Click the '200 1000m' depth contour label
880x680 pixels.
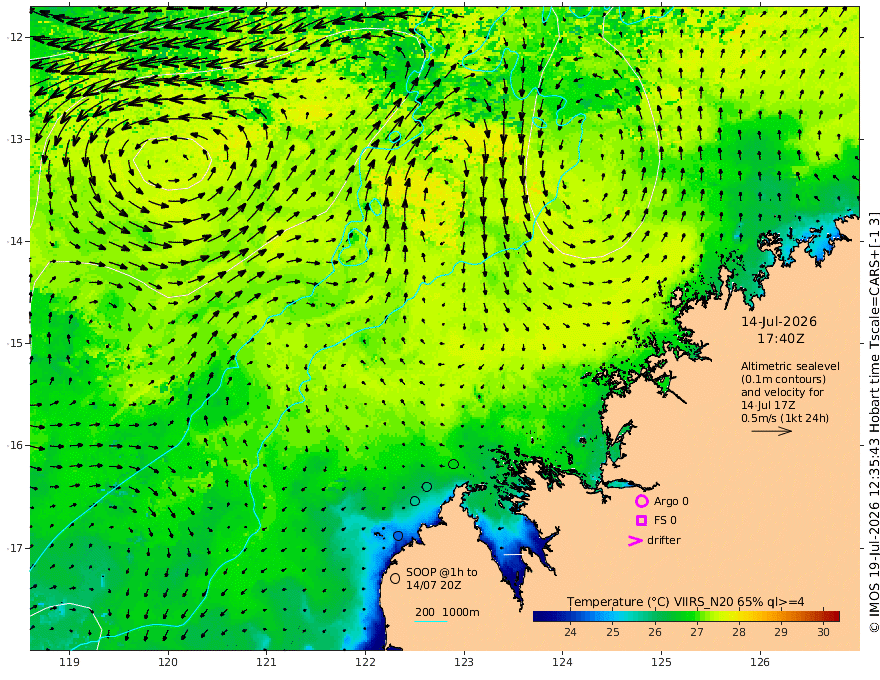pos(447,612)
